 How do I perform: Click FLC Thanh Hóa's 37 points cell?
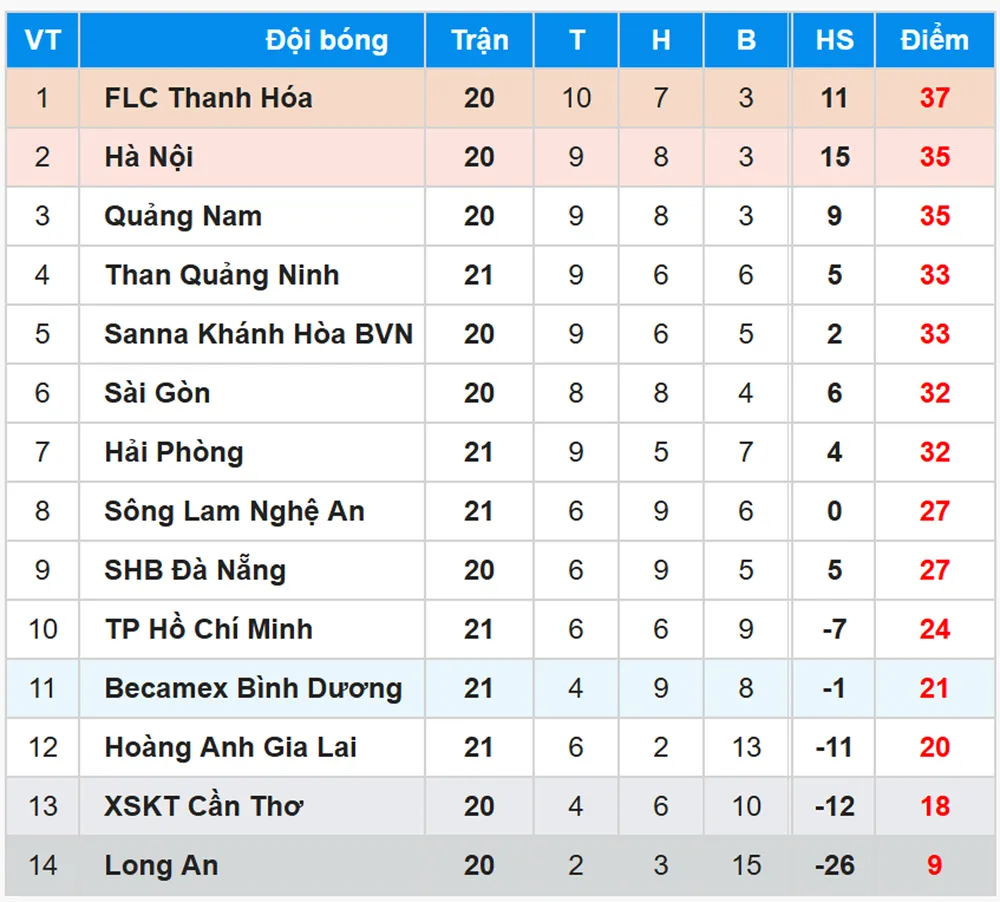point(934,98)
